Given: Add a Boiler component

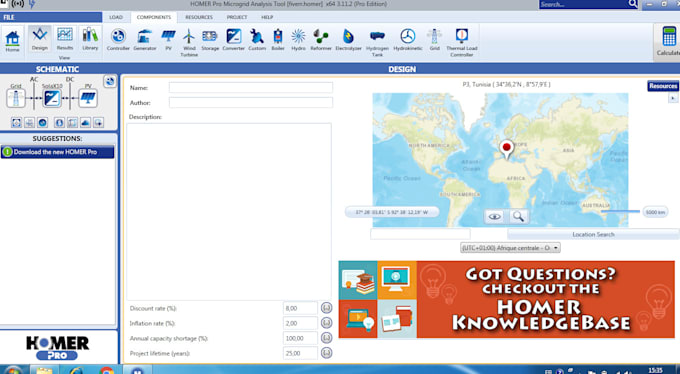Looking at the screenshot, I should (x=278, y=40).
